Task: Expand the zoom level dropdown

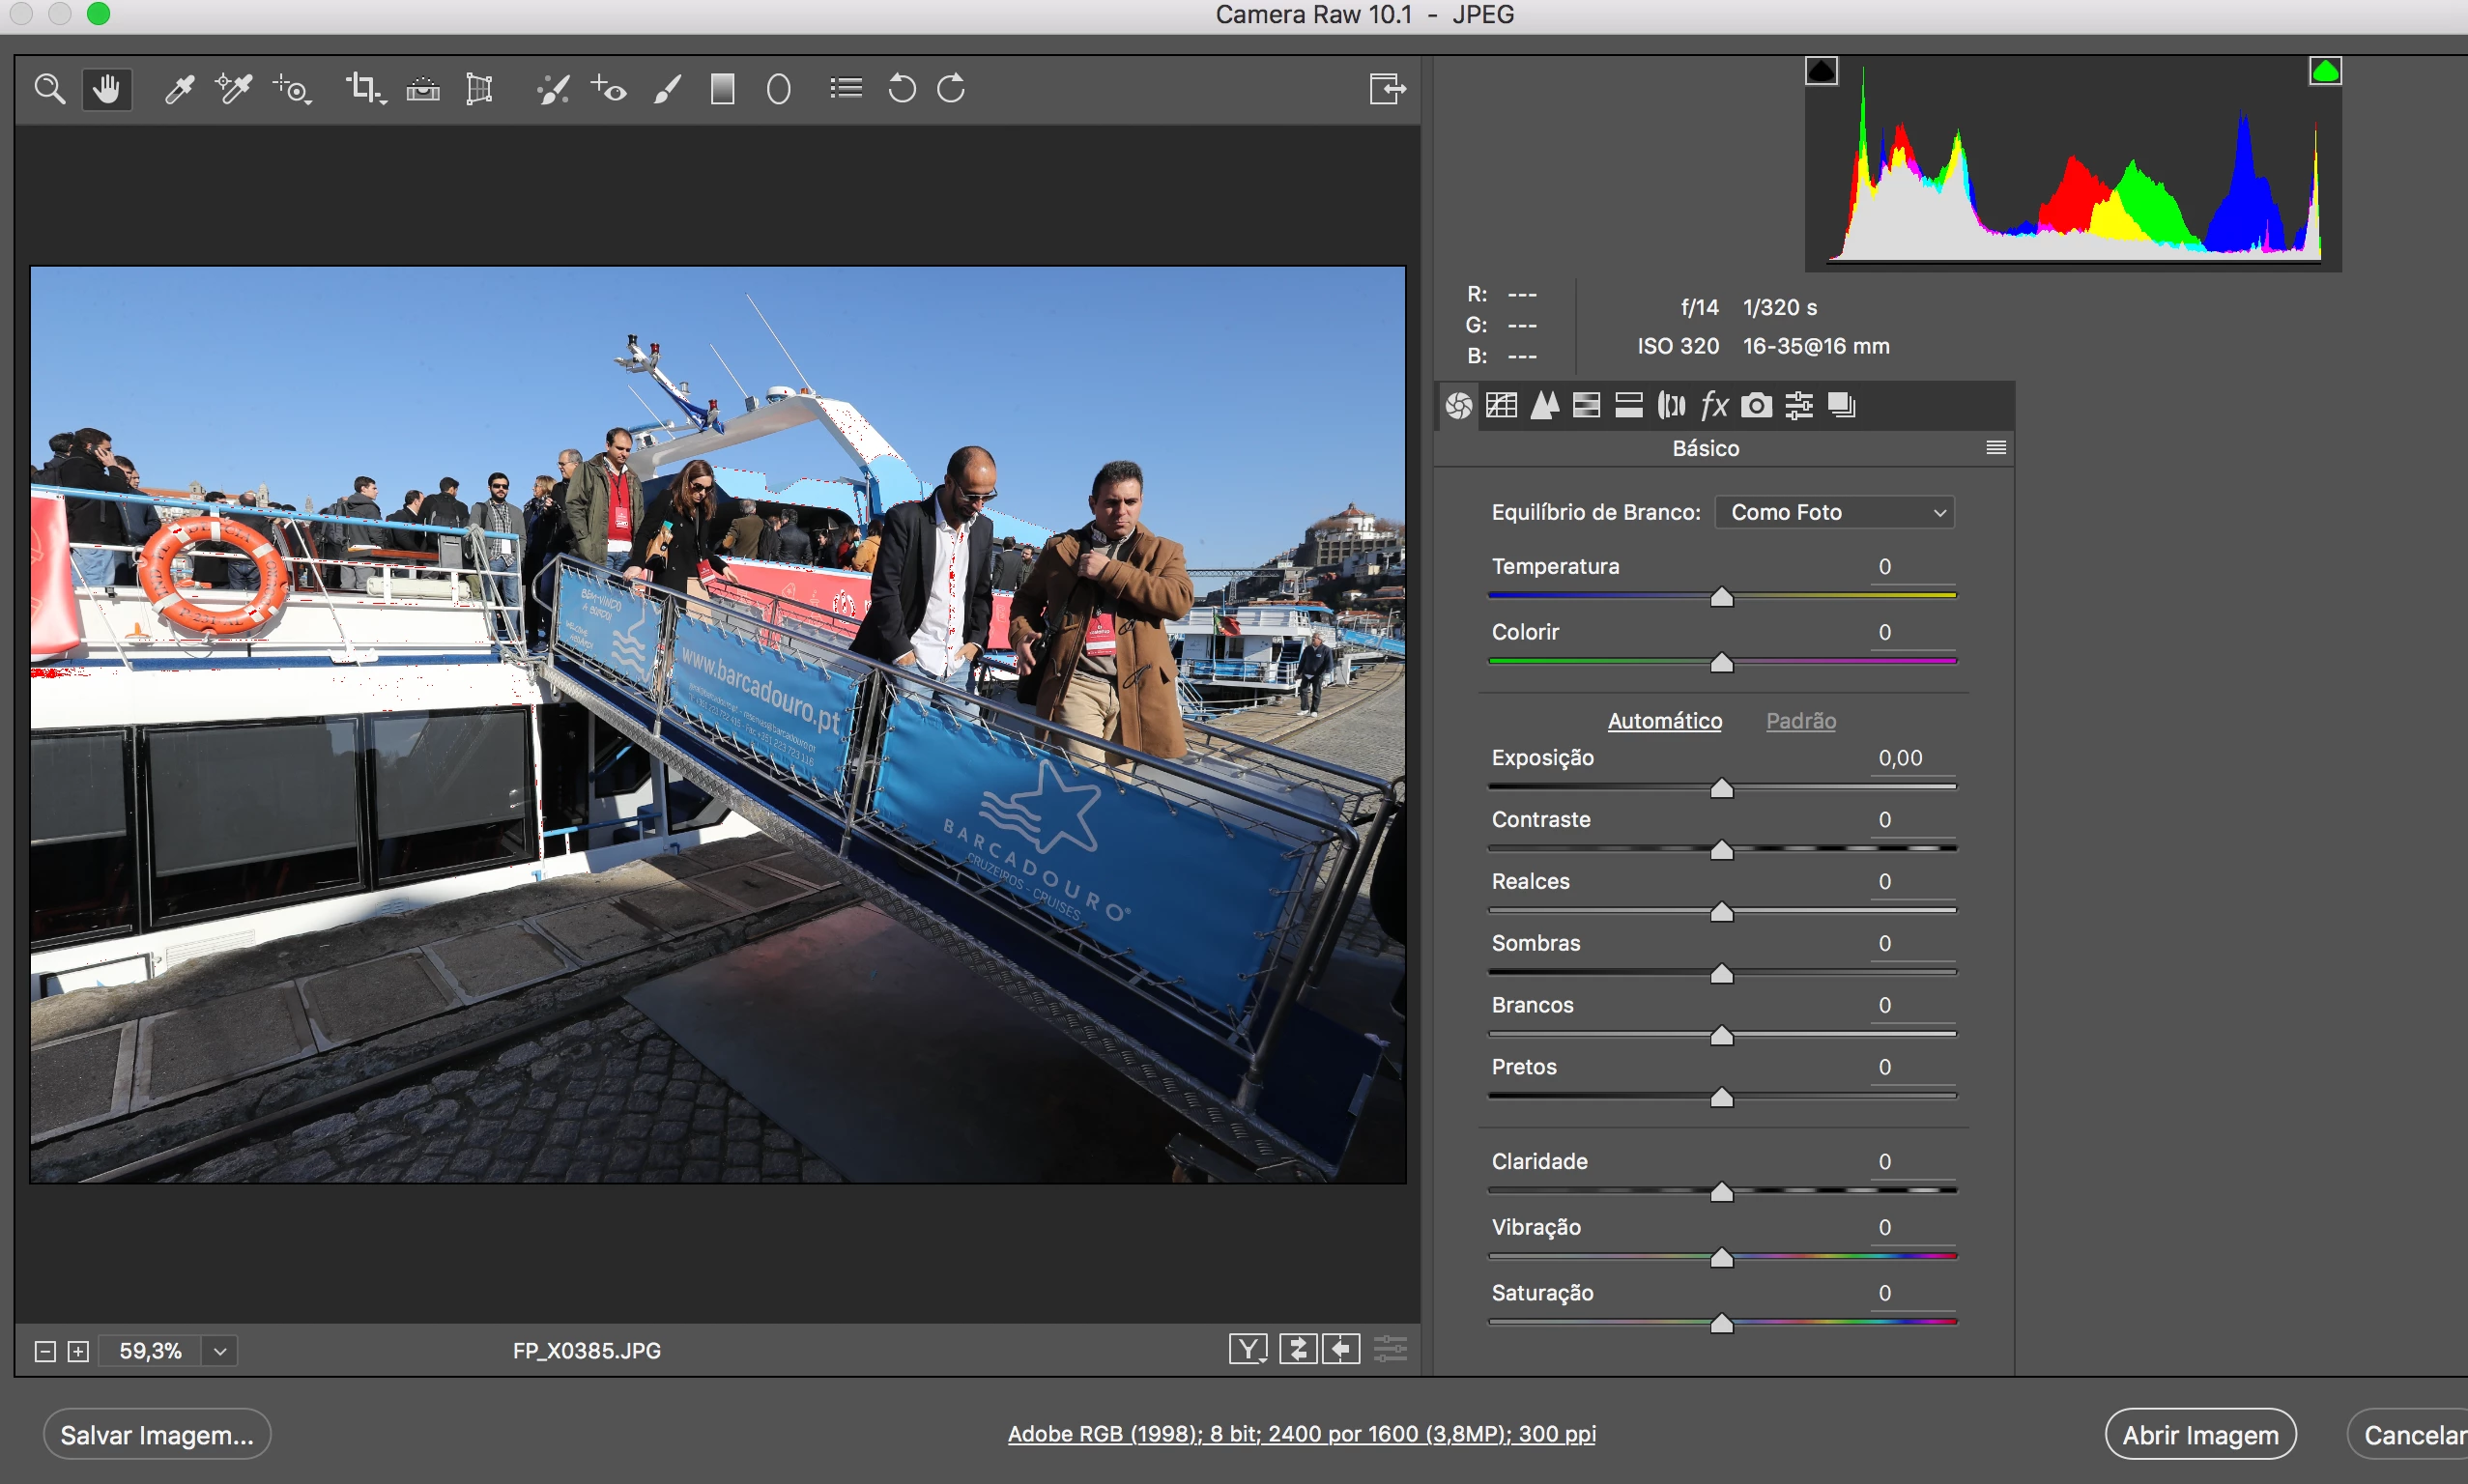Action: [x=220, y=1351]
